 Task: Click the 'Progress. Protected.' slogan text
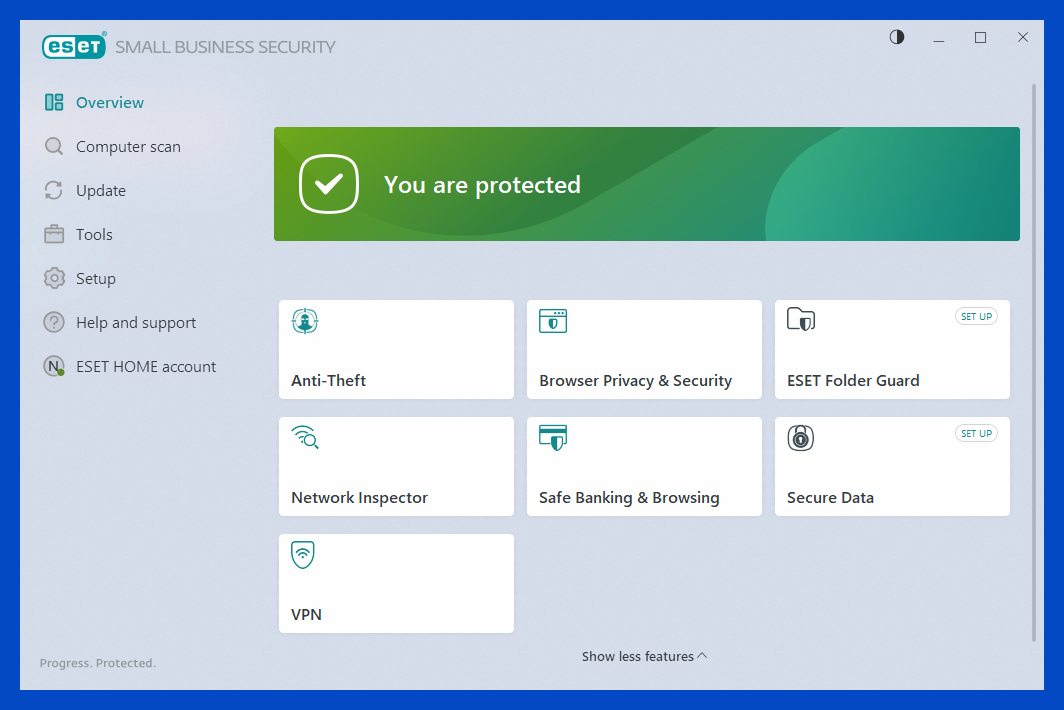pos(98,663)
